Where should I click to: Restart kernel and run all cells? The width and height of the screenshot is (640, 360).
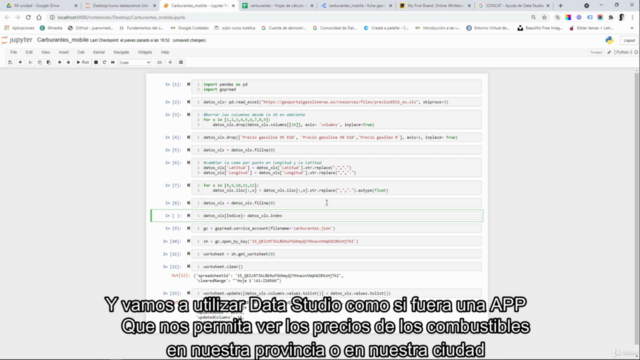pyautogui.click(x=113, y=62)
